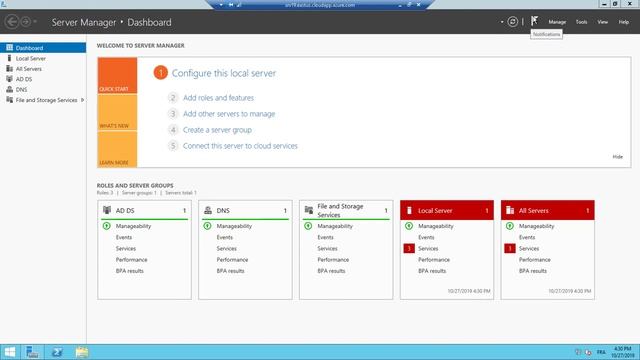Open the Local Server tile header

click(447, 211)
